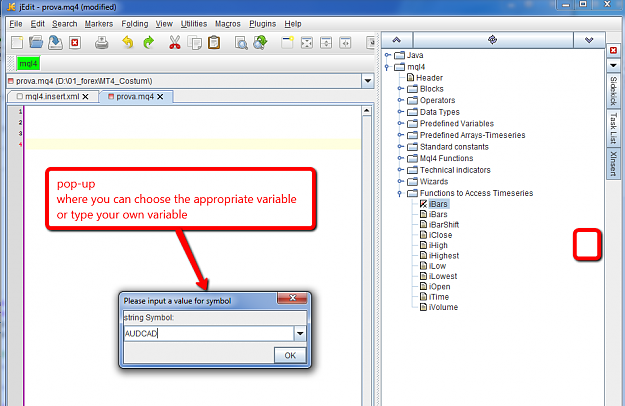This screenshot has width=625, height=406.
Task: Open the View menu
Action: tap(164, 24)
